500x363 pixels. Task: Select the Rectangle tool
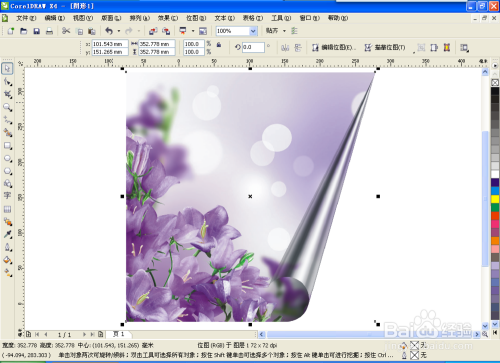7,146
